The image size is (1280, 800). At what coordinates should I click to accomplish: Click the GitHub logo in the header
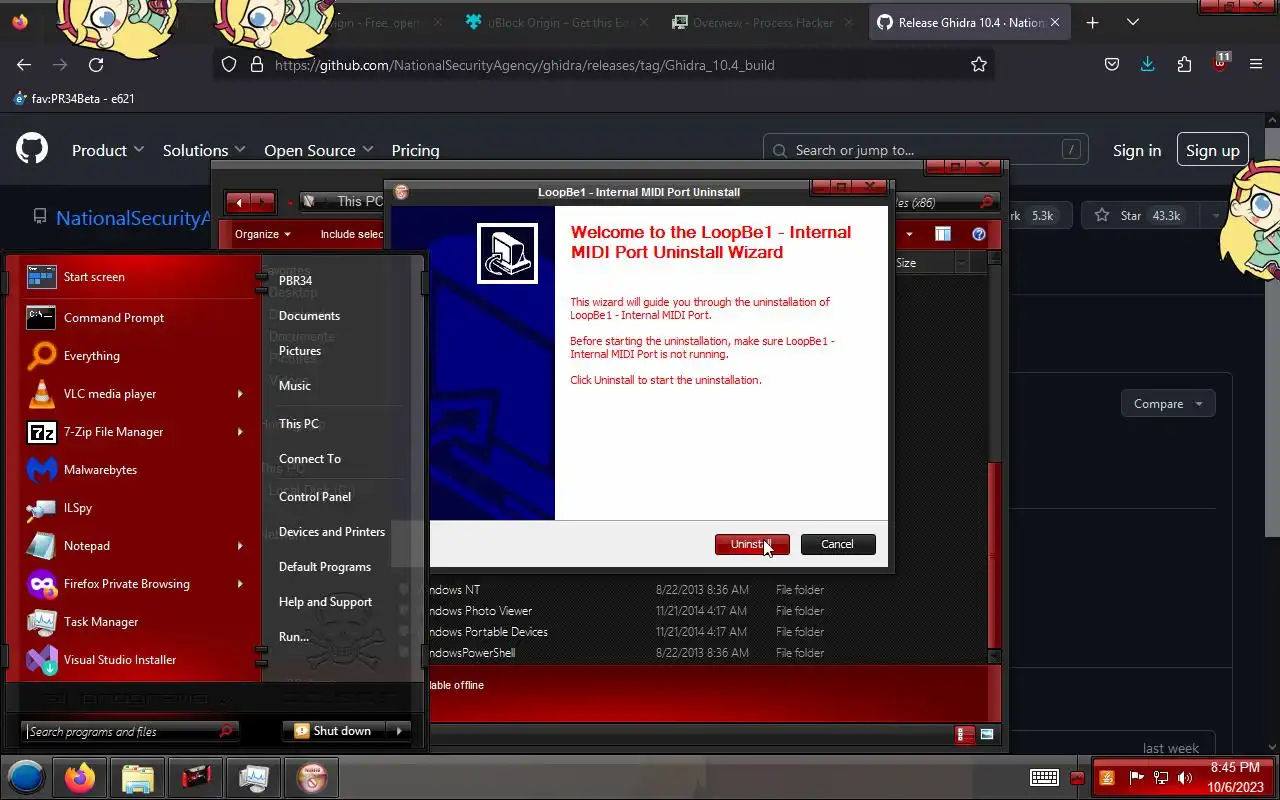(32, 150)
